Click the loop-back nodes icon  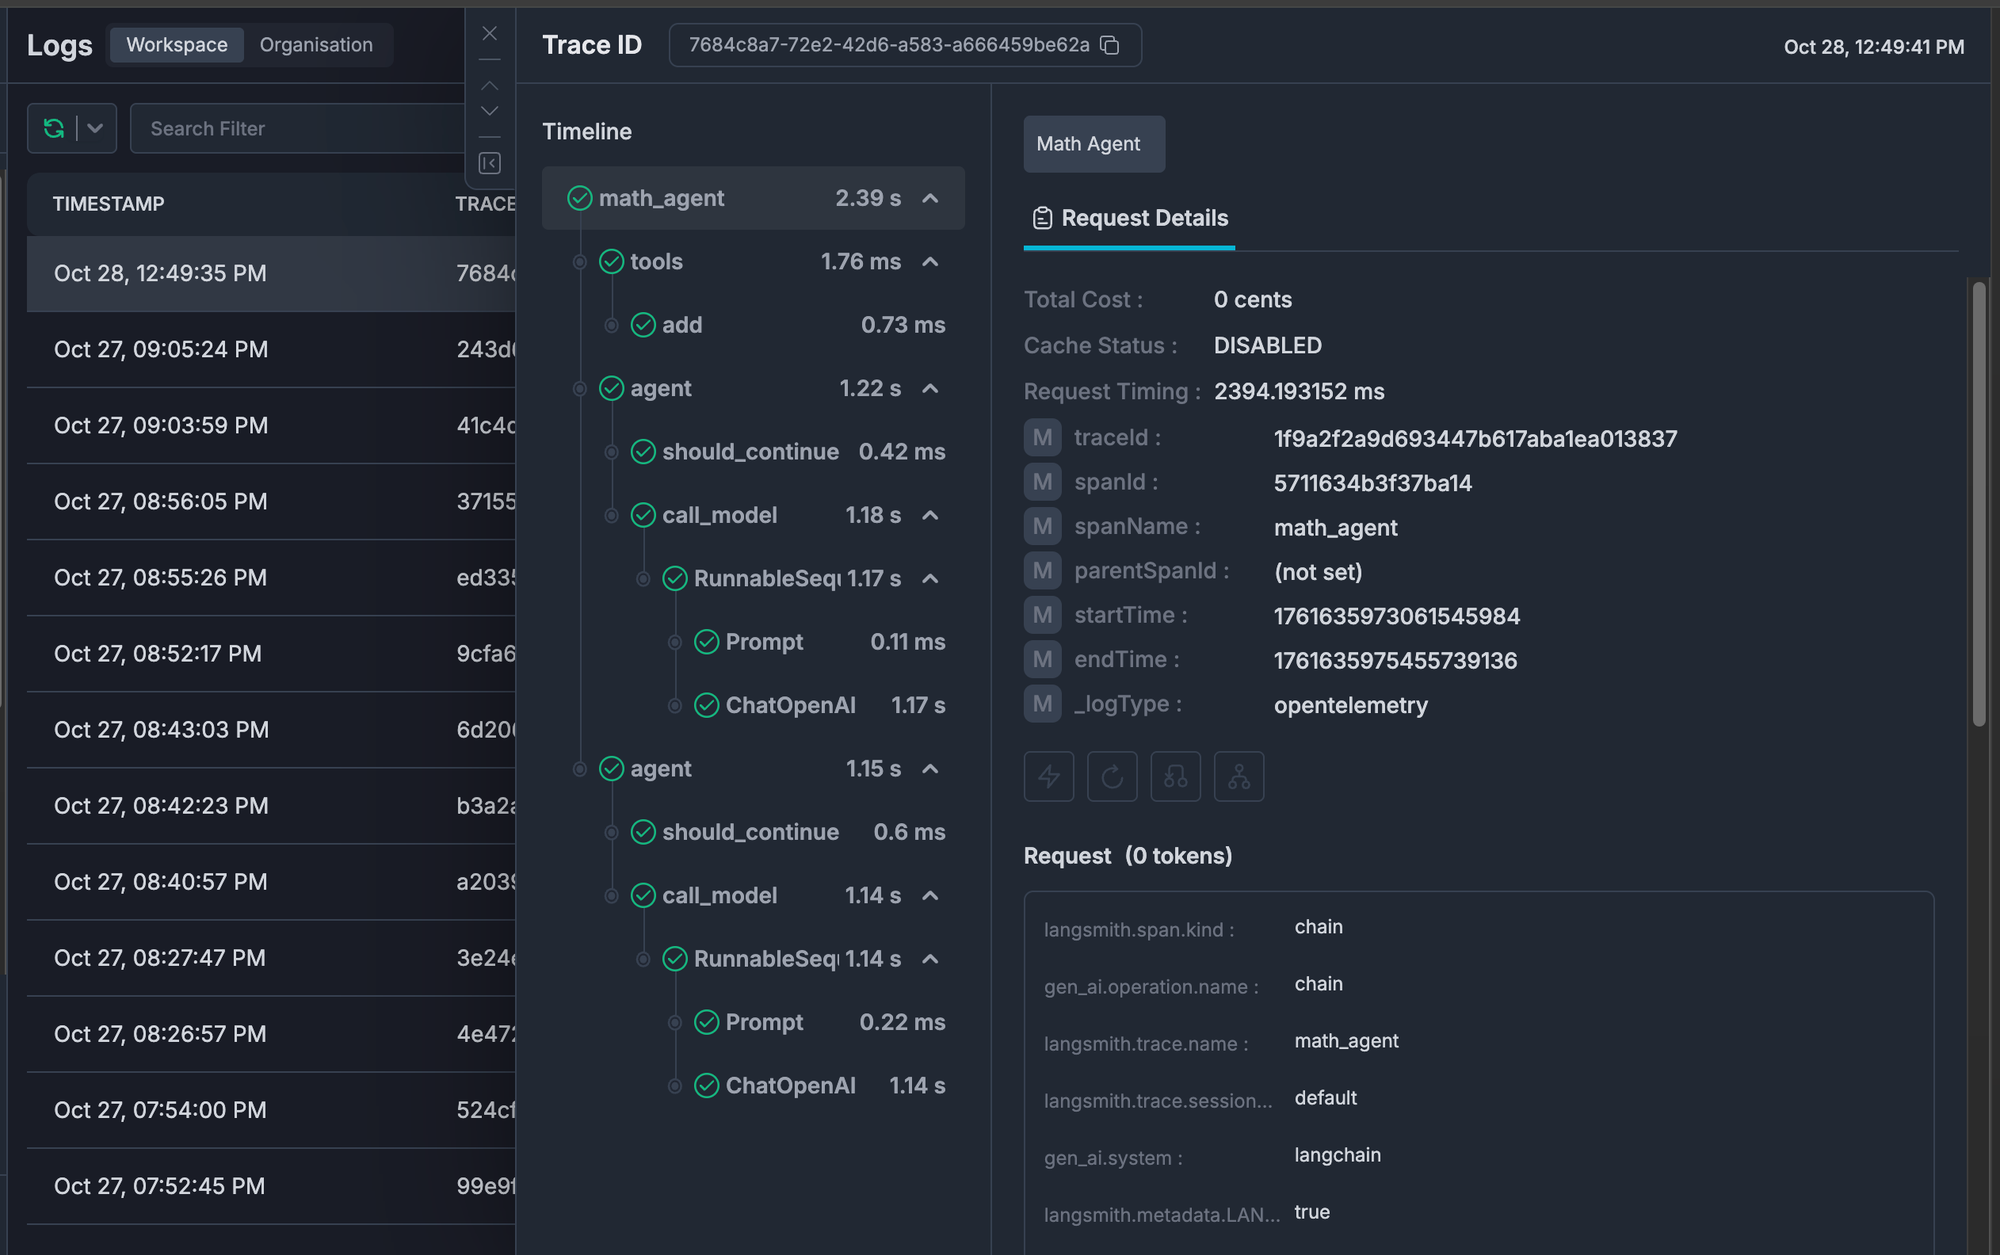[1175, 776]
